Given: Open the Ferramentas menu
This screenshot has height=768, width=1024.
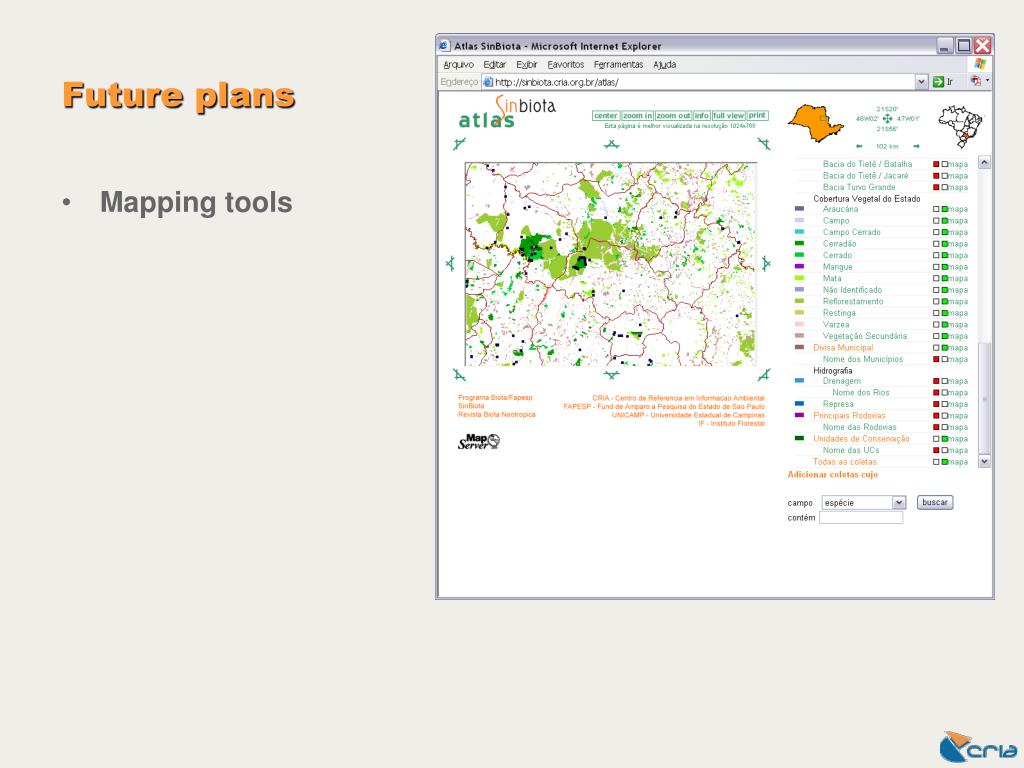Looking at the screenshot, I should [618, 65].
